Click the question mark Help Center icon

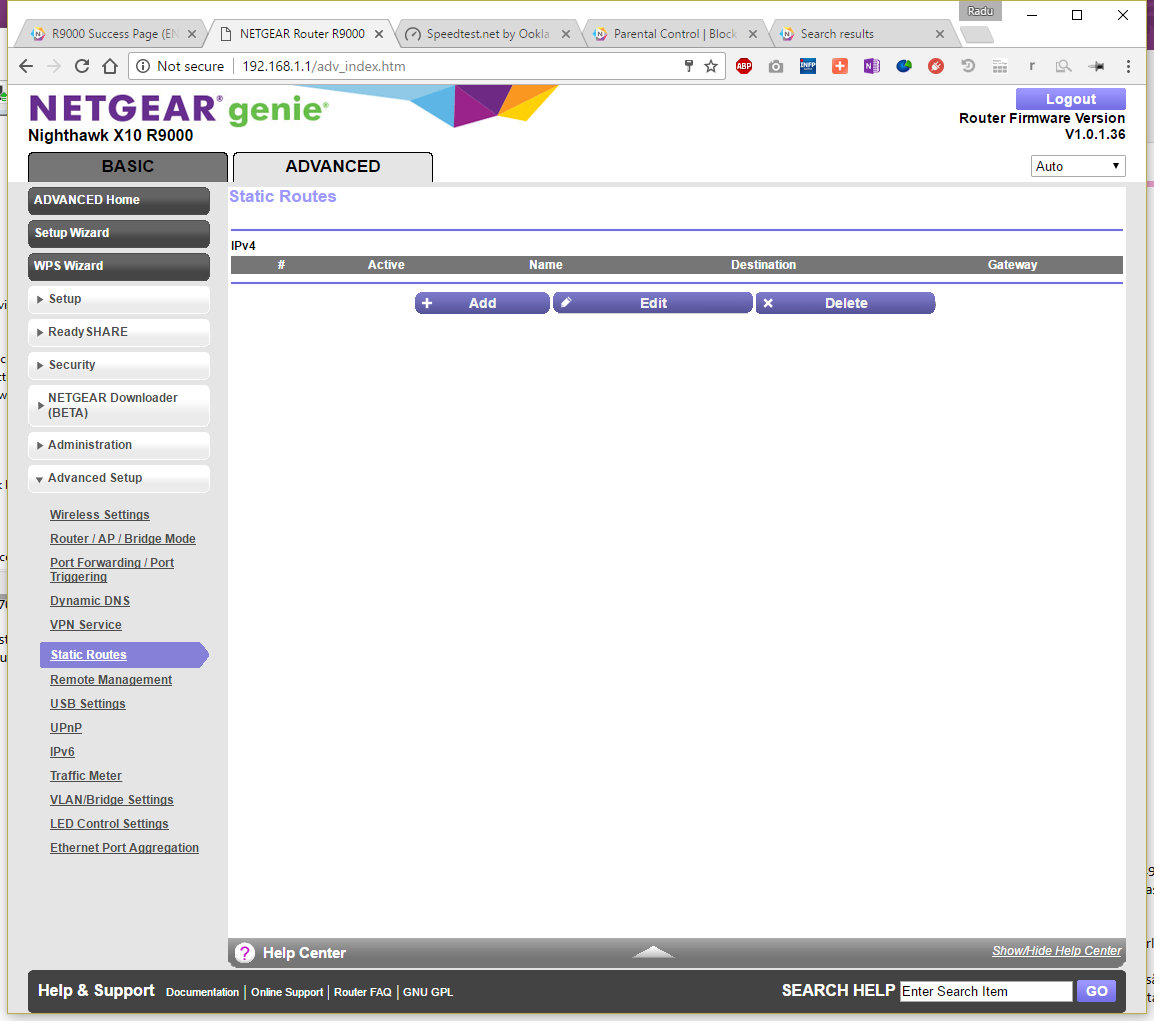click(x=245, y=953)
